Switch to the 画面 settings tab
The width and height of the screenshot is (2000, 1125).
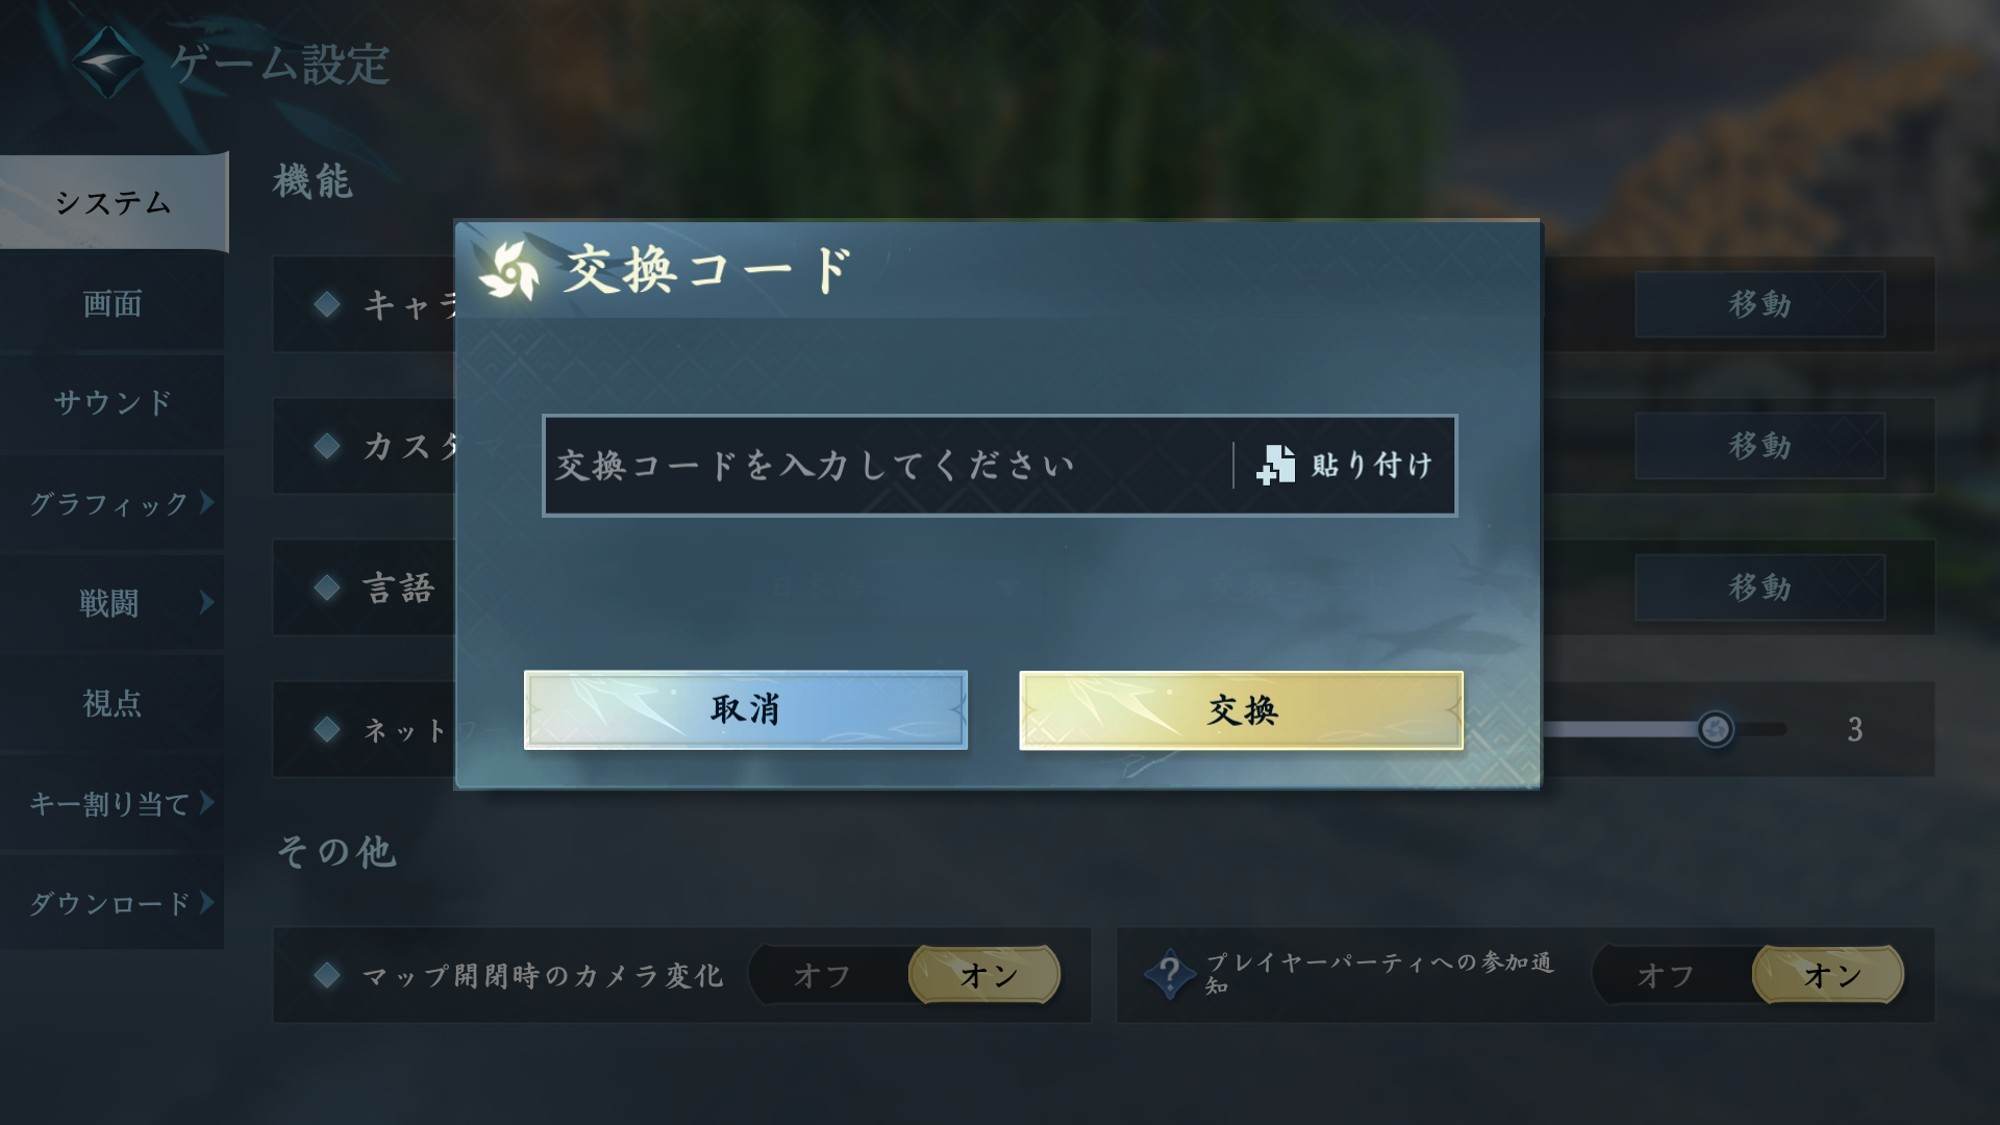tap(112, 303)
